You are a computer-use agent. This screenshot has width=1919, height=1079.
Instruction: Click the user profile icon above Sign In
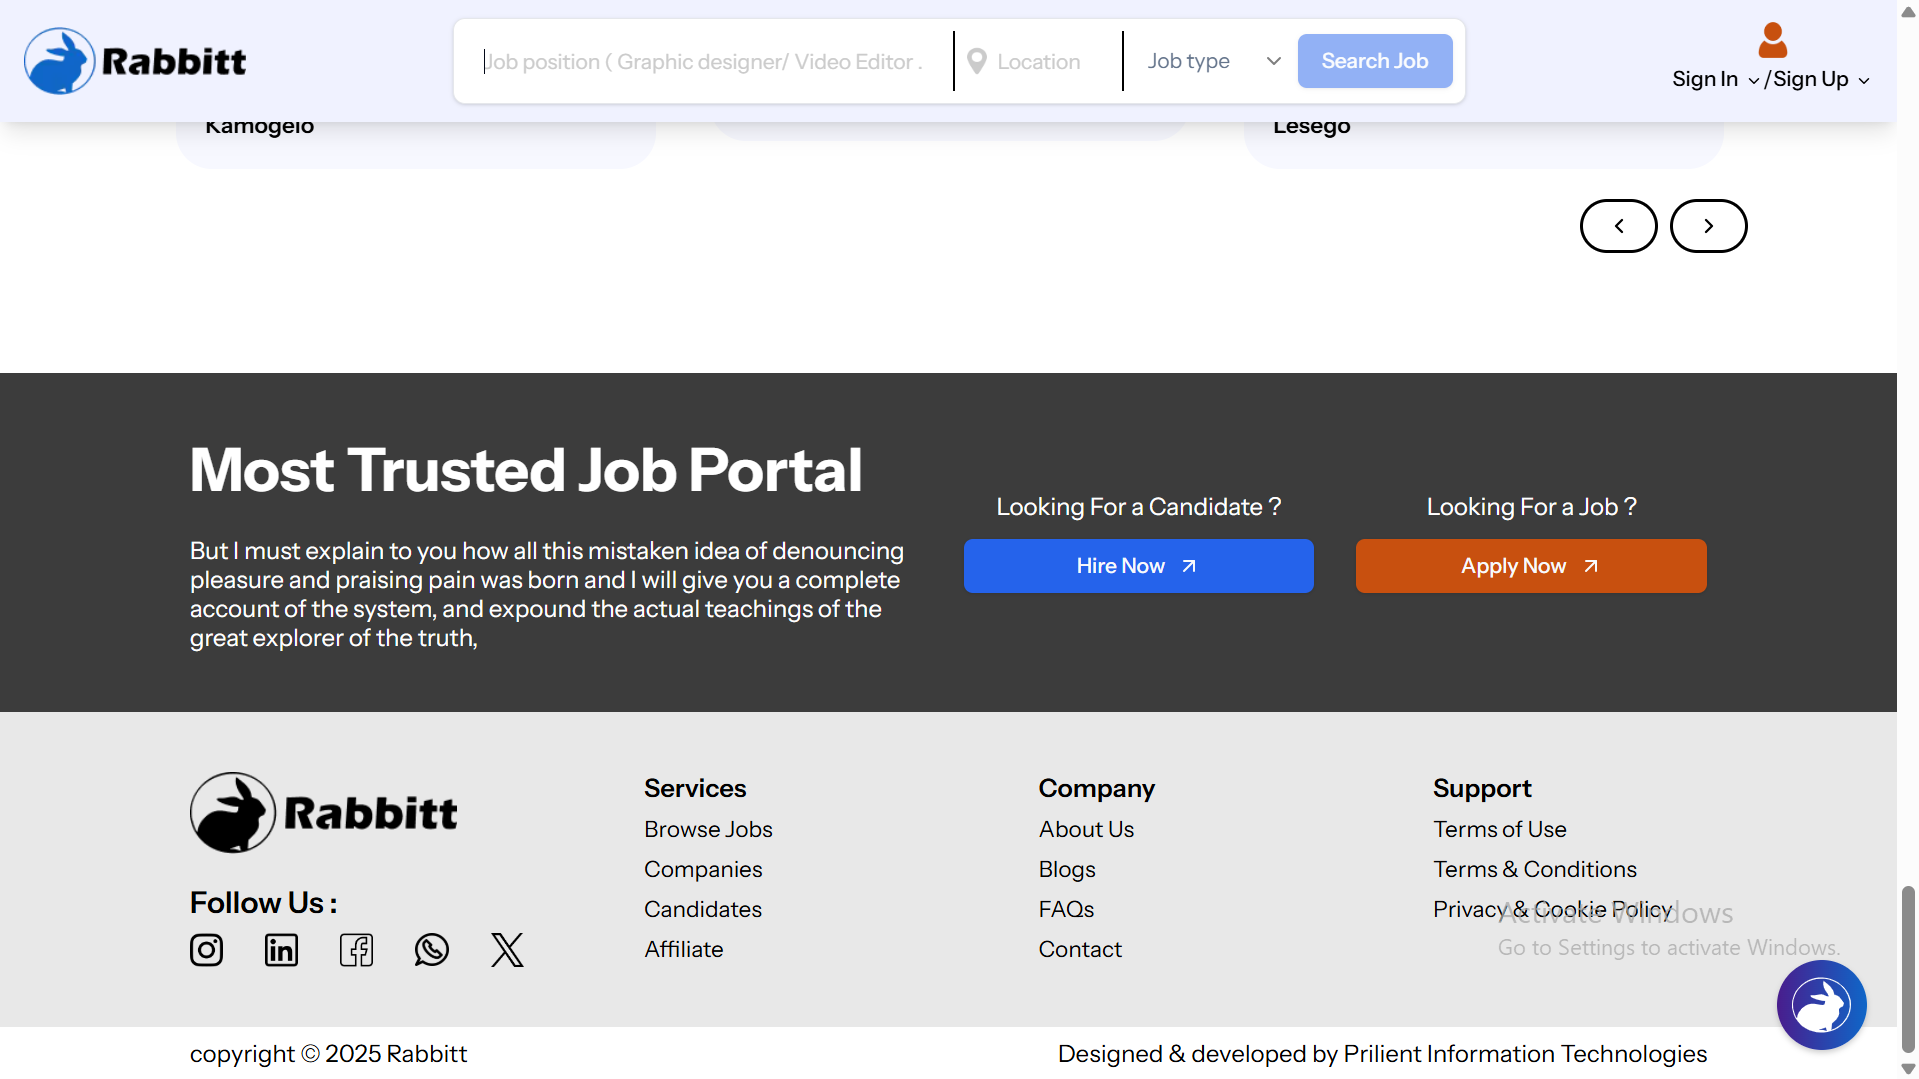click(1772, 40)
